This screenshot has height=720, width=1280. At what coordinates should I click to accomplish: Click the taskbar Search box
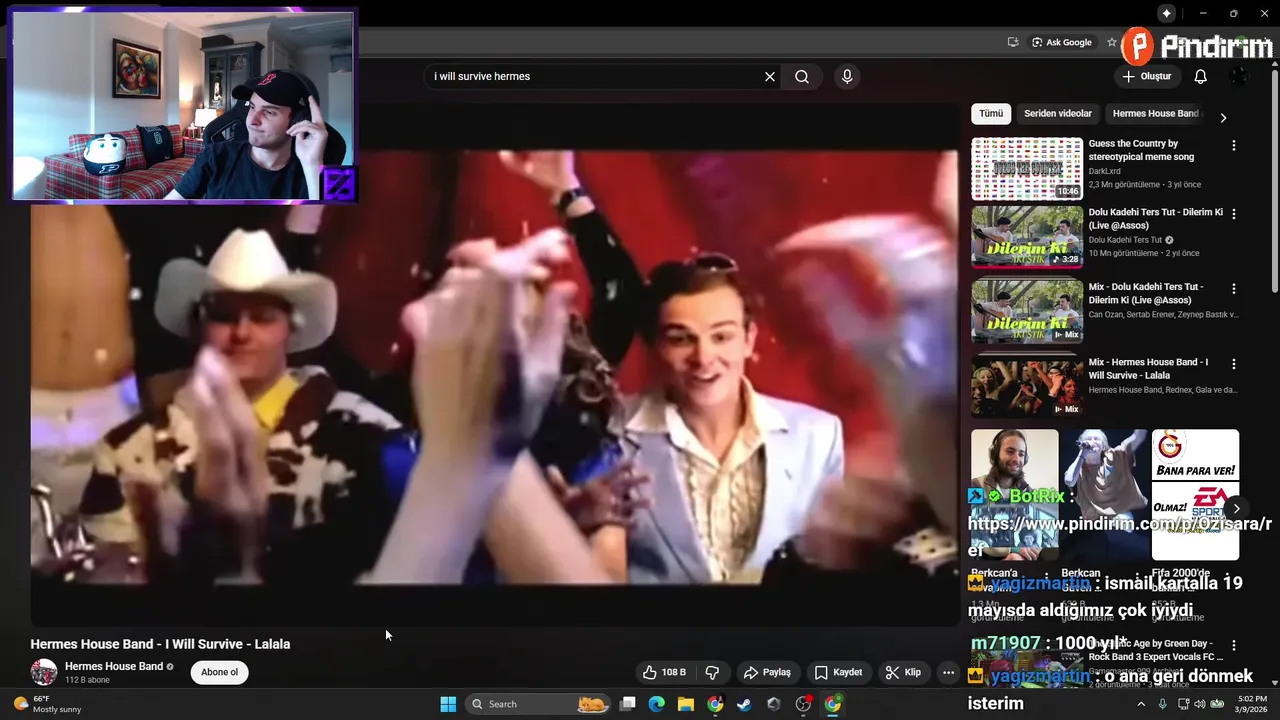tap(538, 704)
